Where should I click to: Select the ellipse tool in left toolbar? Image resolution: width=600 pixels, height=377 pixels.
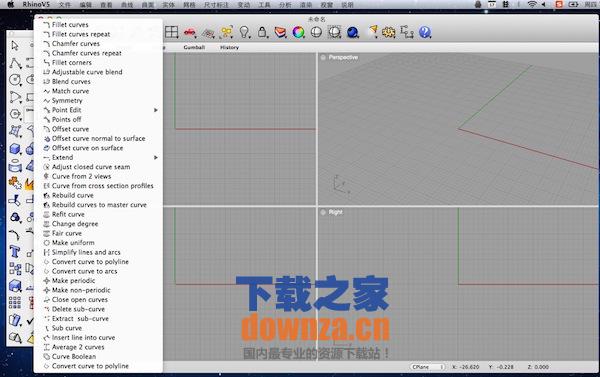click(x=30, y=80)
